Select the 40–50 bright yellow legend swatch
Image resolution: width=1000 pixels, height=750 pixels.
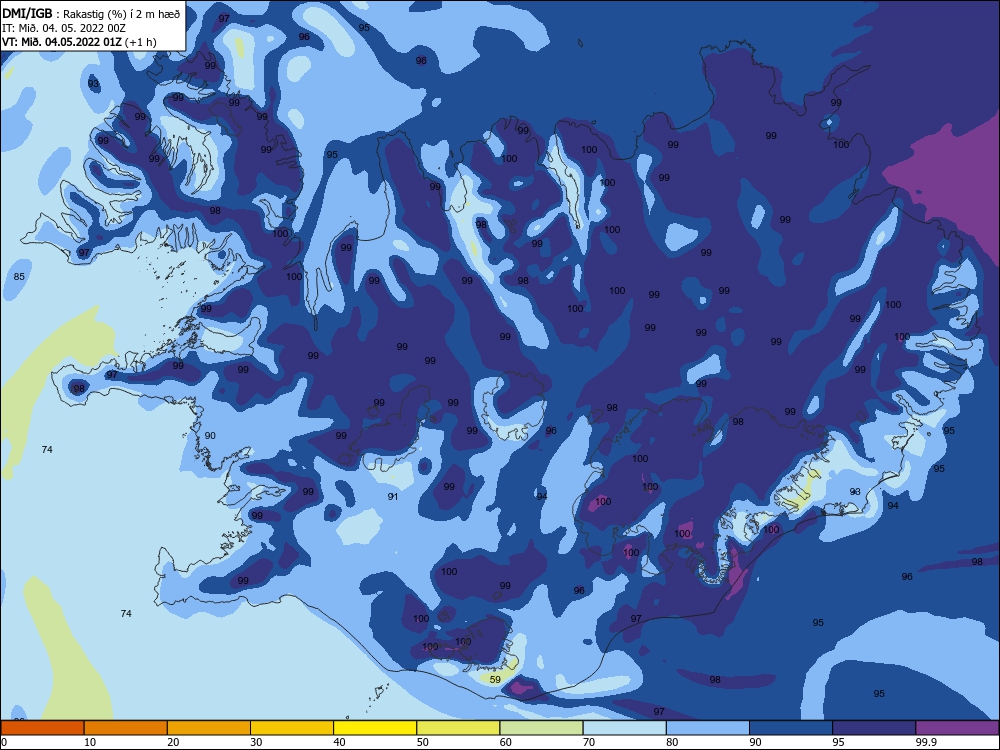coord(375,728)
